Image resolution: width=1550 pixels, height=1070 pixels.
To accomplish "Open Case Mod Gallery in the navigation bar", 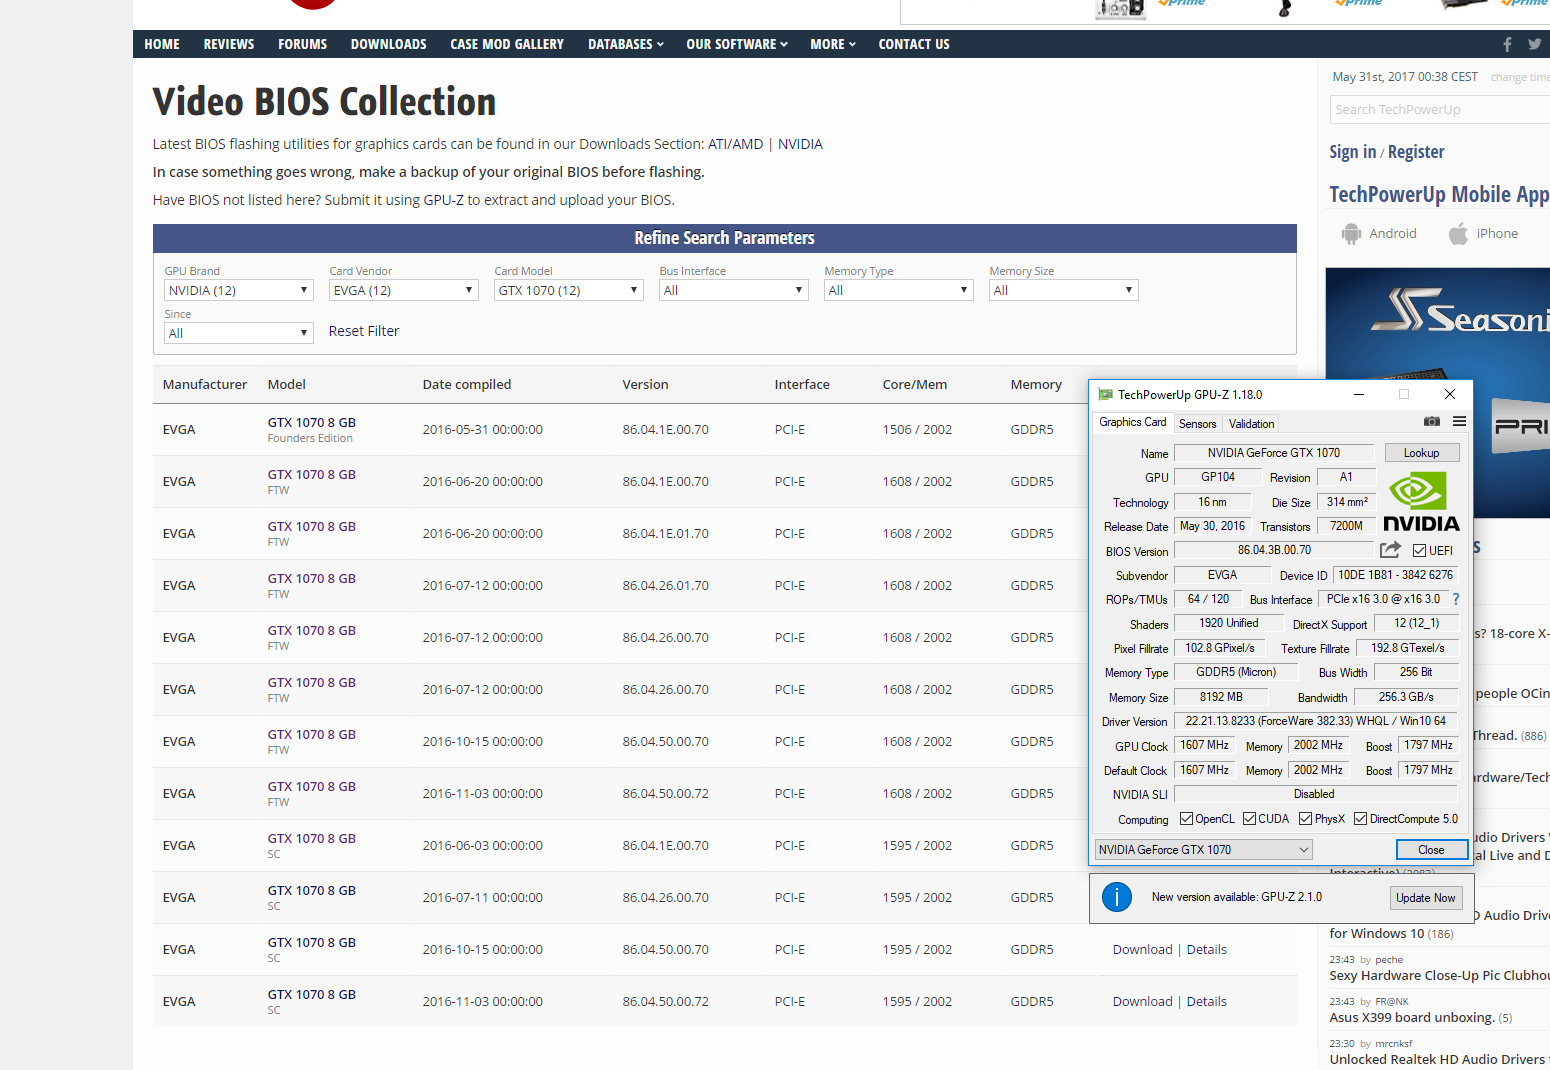I will (x=507, y=44).
